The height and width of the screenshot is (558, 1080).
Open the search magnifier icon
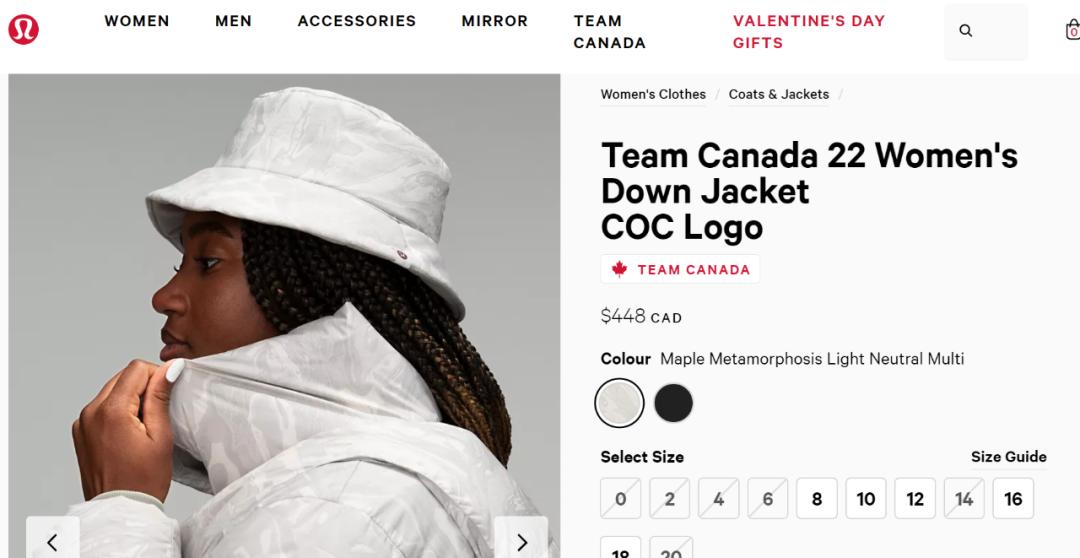[x=966, y=31]
